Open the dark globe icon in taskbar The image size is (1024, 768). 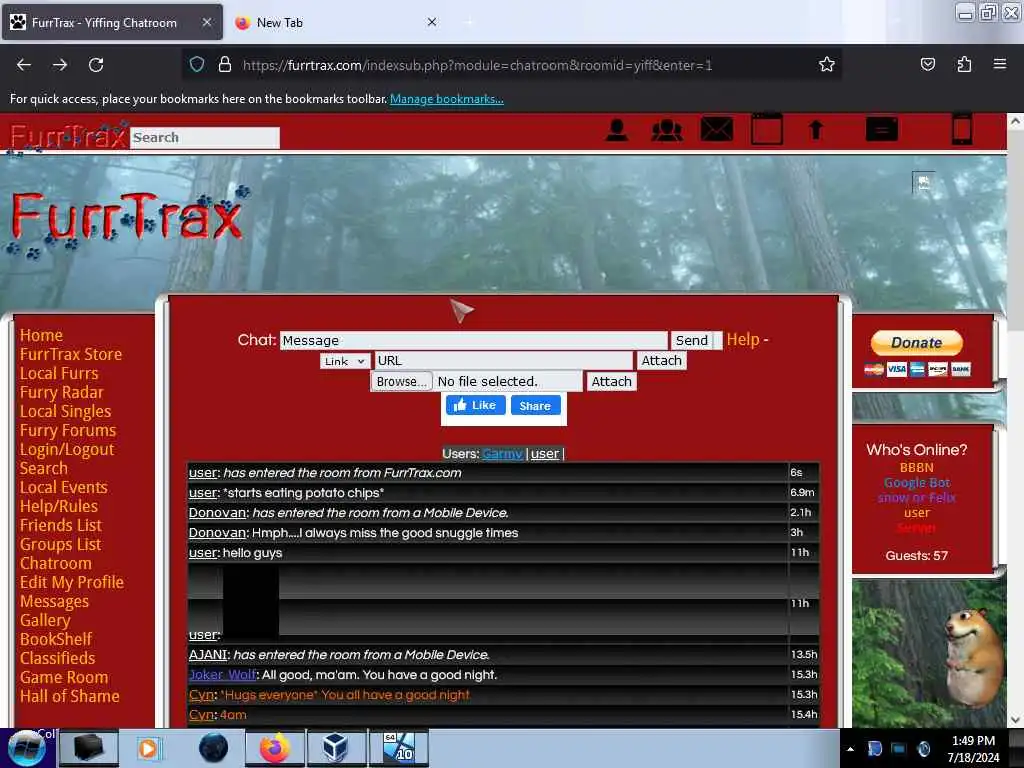214,748
